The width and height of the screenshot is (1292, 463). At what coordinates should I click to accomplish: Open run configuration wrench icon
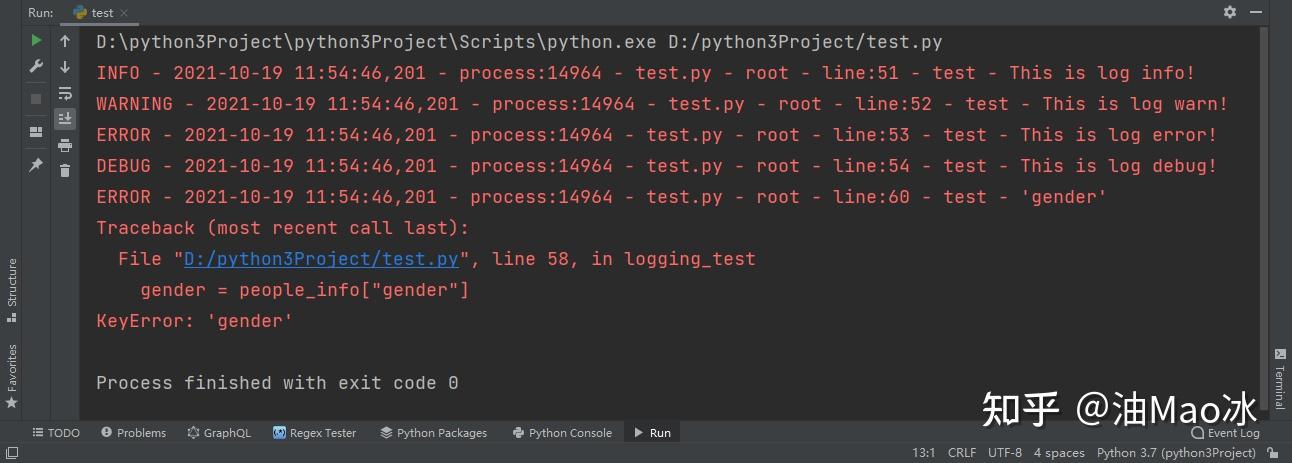[36, 67]
